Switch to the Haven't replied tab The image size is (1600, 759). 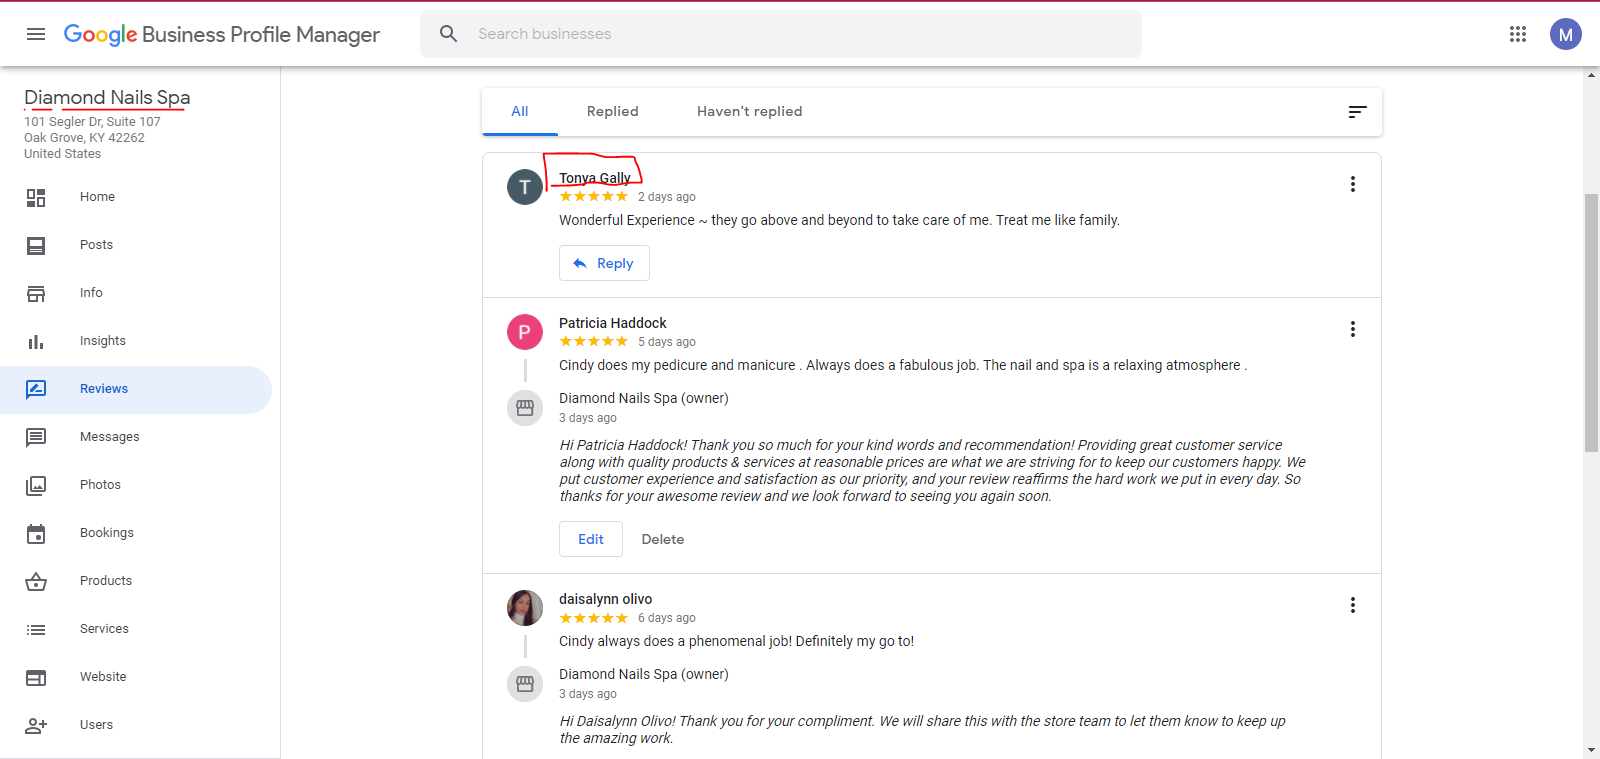point(750,111)
